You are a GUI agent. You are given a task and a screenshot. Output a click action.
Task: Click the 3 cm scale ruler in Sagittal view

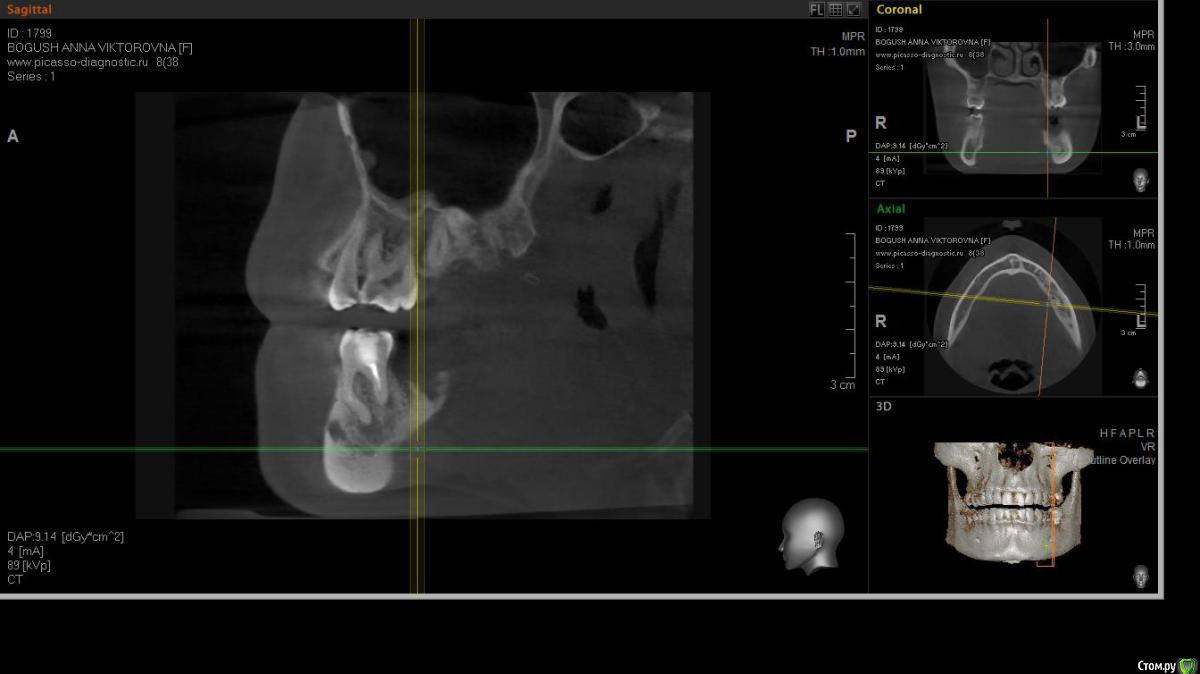850,310
